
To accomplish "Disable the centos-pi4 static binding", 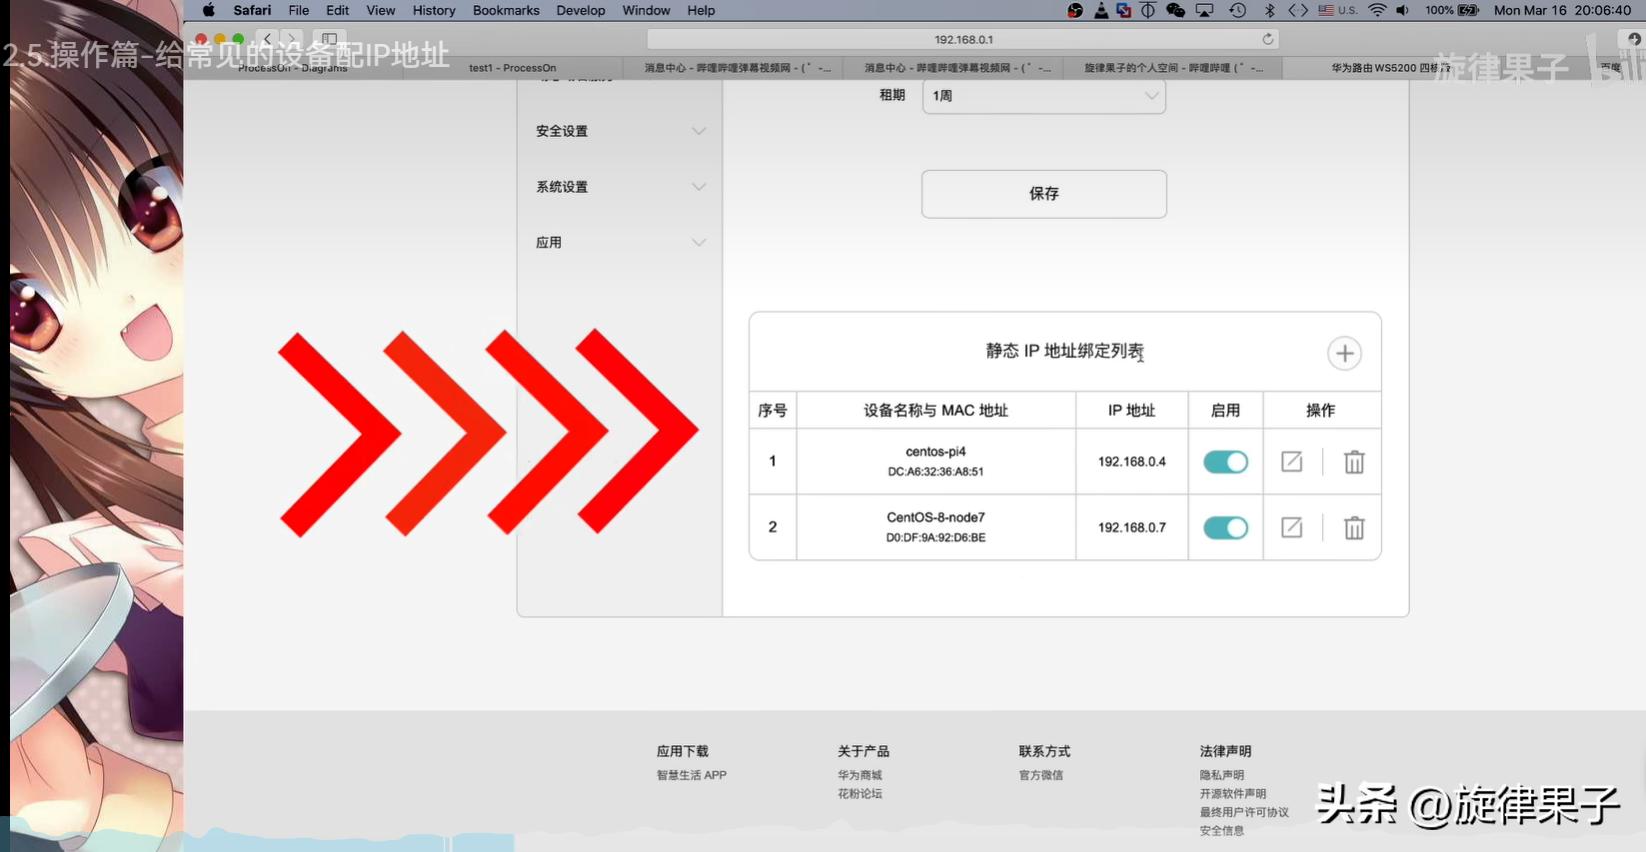I will coord(1225,461).
